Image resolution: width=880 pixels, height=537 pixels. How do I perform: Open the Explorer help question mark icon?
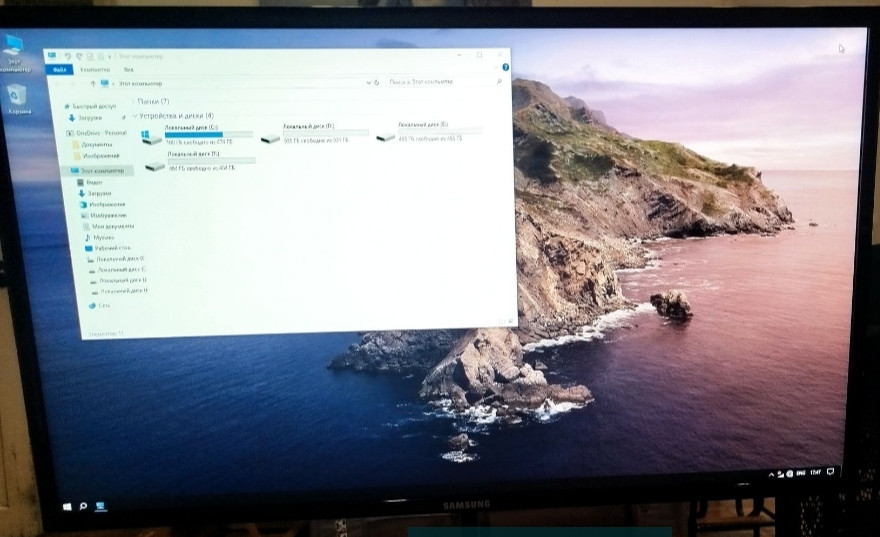pos(505,68)
